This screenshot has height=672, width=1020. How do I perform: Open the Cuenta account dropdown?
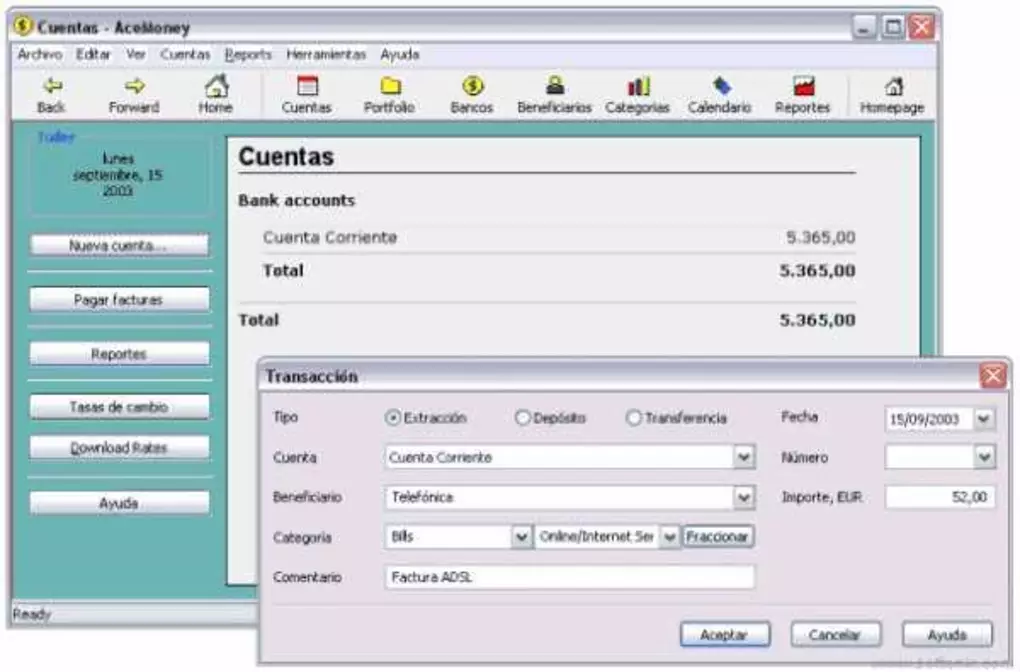tap(744, 457)
